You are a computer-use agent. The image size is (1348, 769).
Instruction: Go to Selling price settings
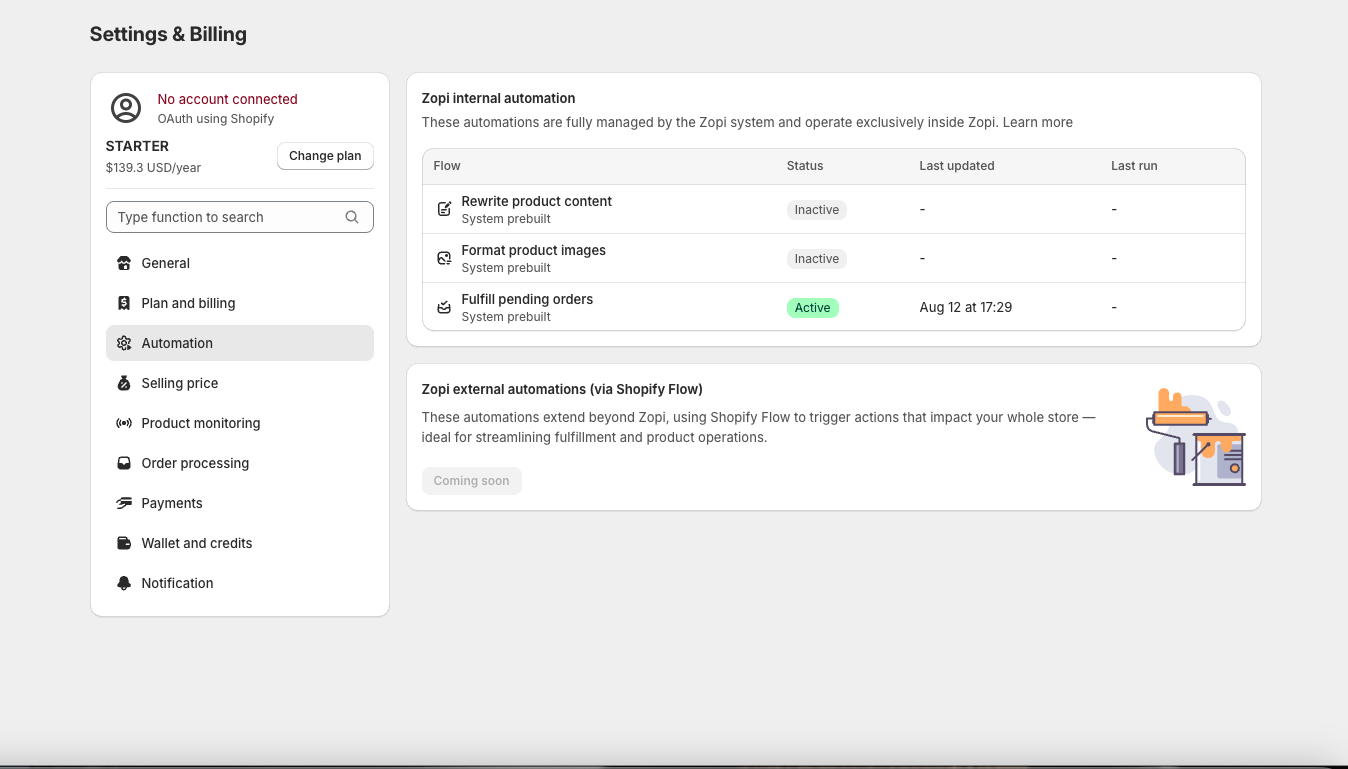(x=240, y=383)
